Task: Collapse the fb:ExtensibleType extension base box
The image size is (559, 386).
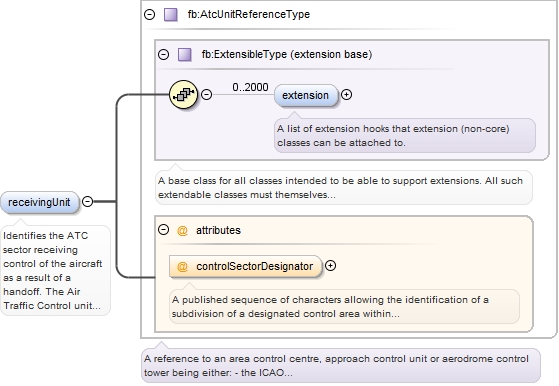Action: tap(163, 55)
